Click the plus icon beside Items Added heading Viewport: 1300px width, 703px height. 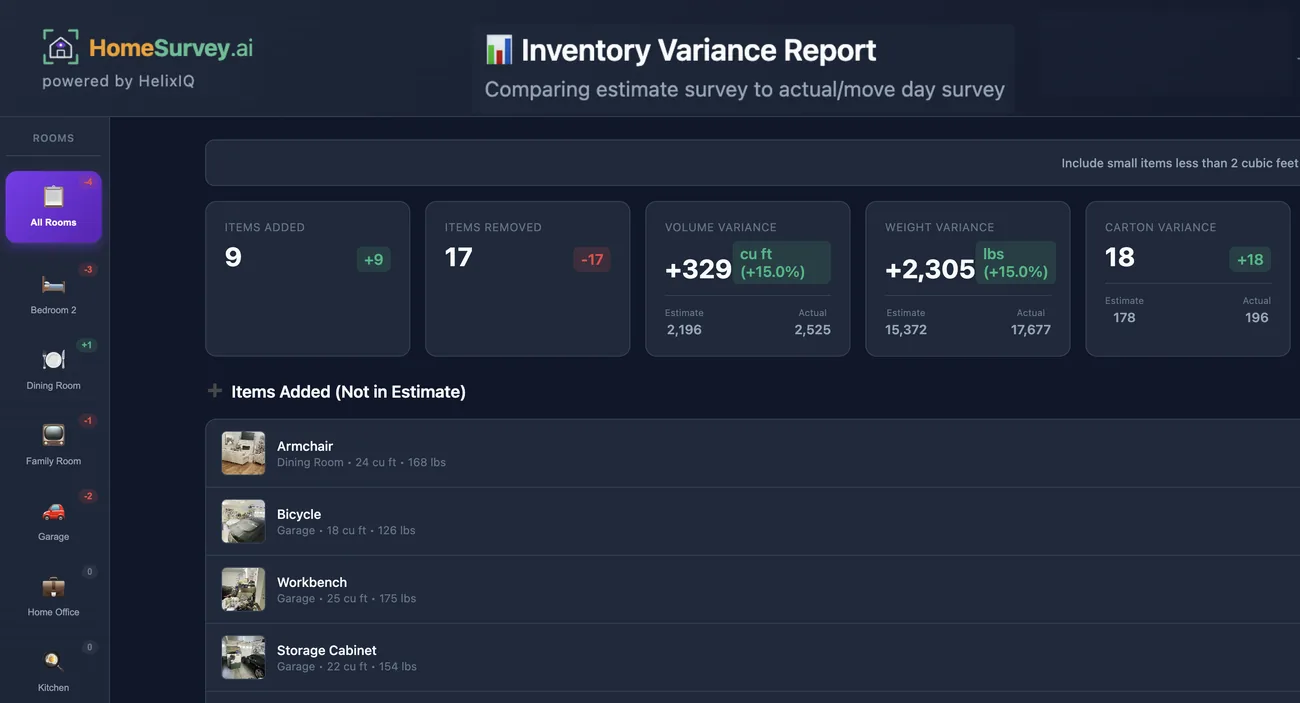coord(215,391)
